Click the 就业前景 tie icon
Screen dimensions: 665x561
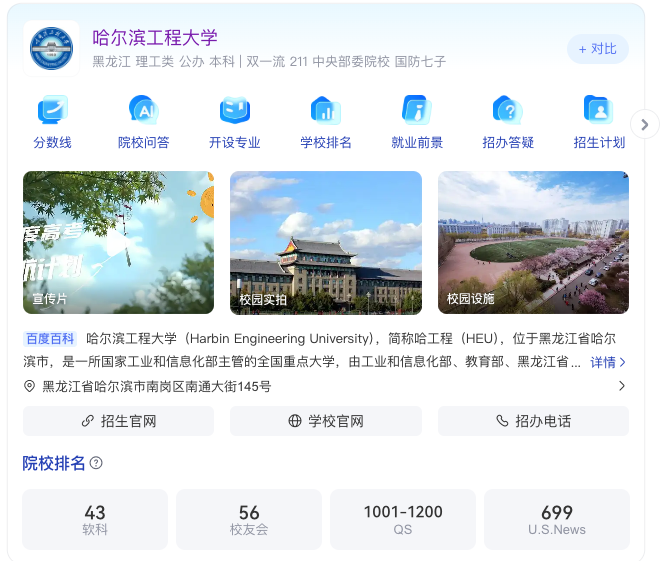417,109
